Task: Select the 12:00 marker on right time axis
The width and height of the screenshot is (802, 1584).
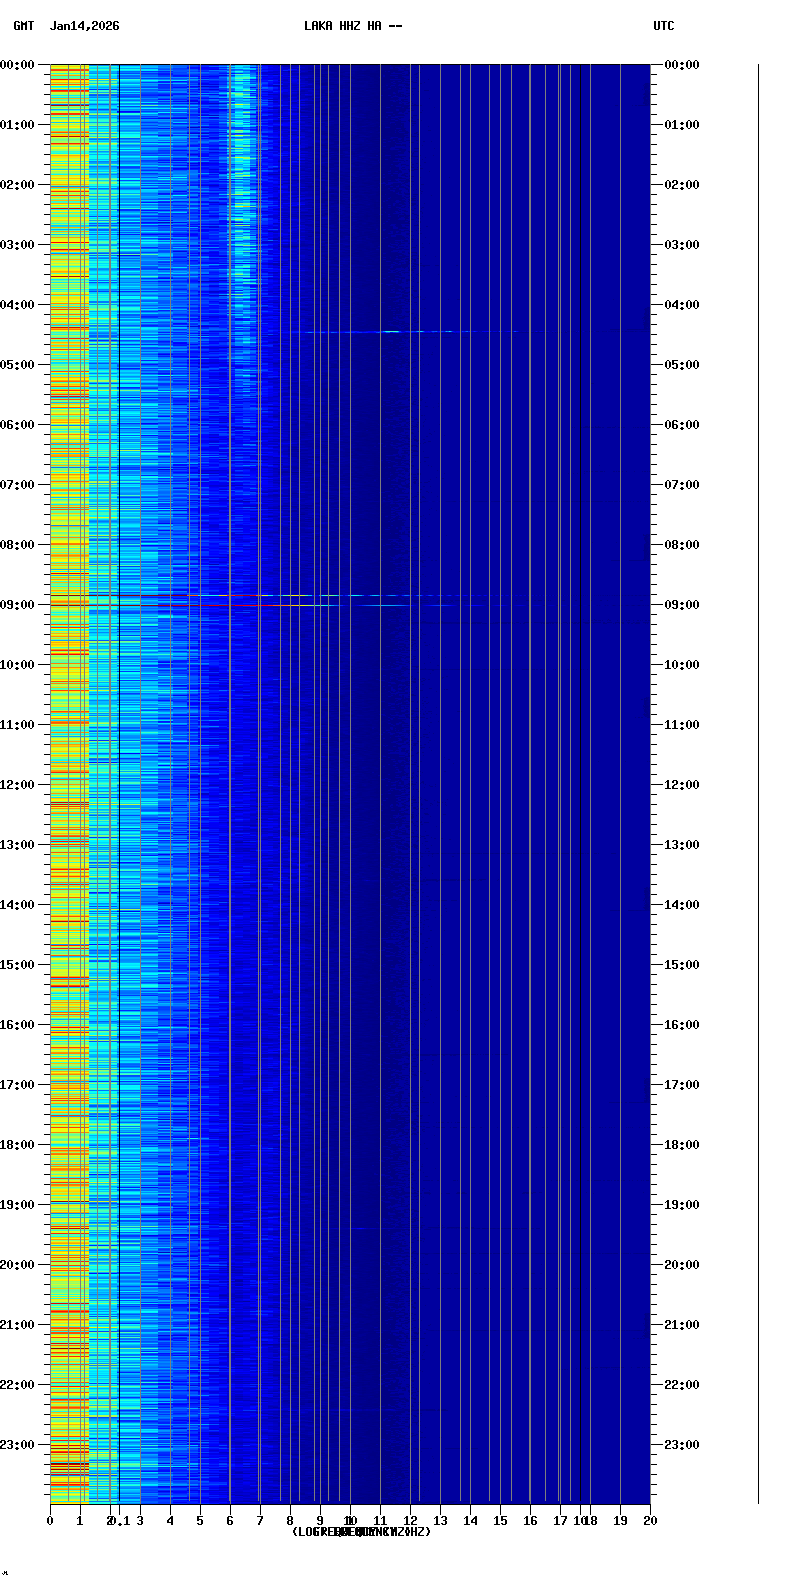Action: click(x=682, y=785)
